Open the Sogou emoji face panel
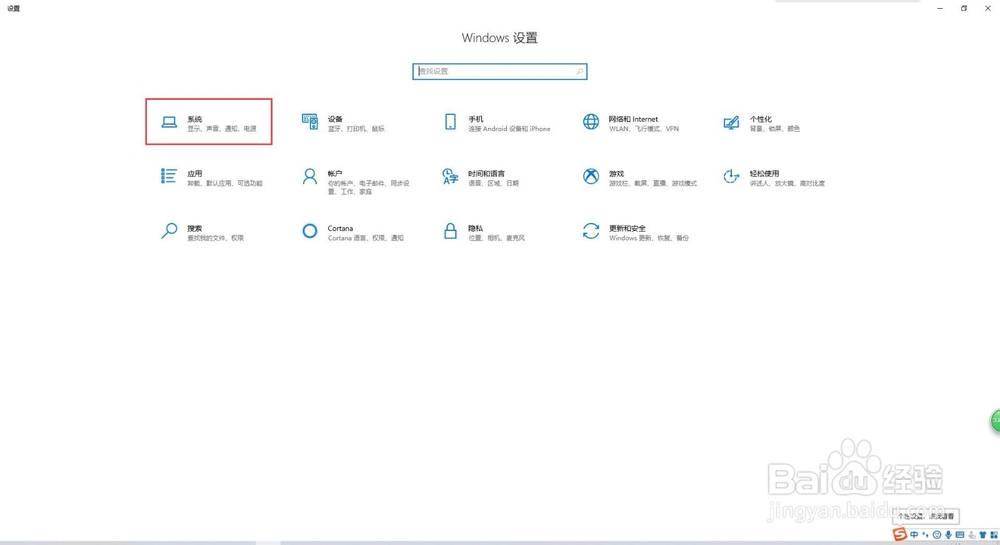The image size is (1000, 545). click(x=937, y=534)
